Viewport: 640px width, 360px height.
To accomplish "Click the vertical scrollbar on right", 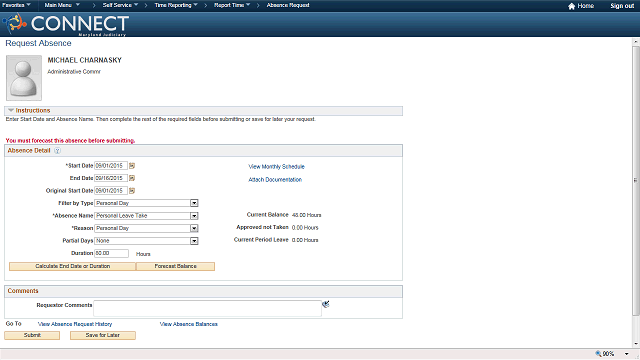I will click(636, 180).
